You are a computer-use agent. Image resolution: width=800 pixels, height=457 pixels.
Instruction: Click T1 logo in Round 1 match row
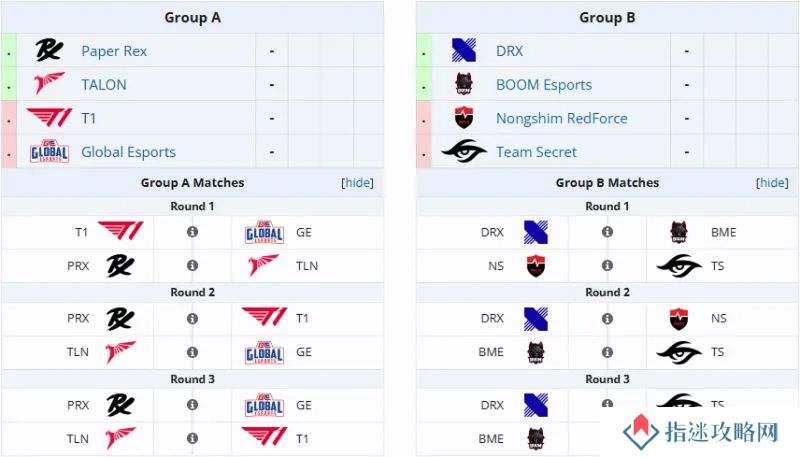[121, 231]
